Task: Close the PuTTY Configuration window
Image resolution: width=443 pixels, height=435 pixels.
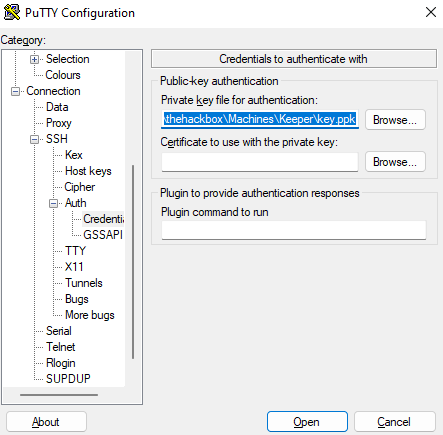Action: pyautogui.click(x=431, y=12)
